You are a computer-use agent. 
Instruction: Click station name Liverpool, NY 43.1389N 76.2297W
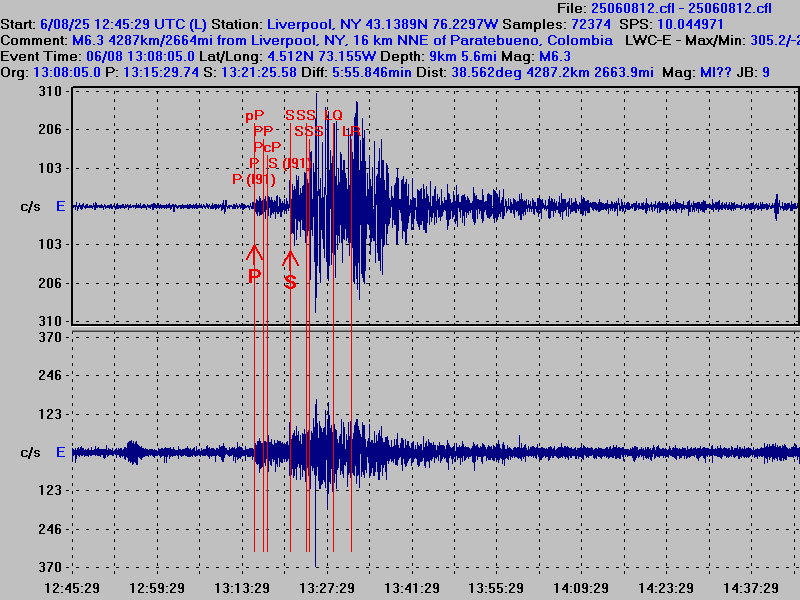pyautogui.click(x=382, y=24)
